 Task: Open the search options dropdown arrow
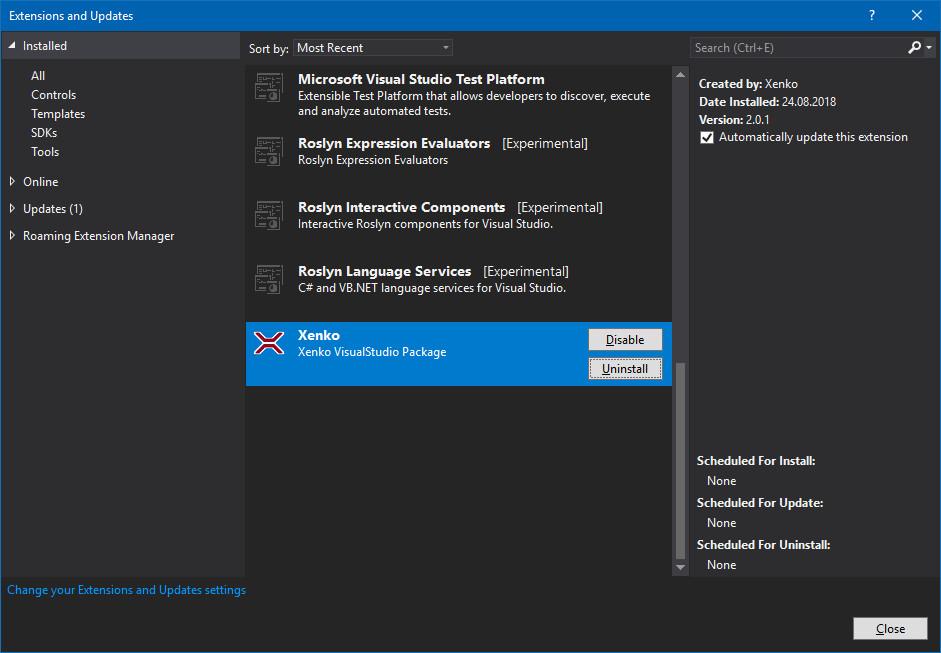929,47
